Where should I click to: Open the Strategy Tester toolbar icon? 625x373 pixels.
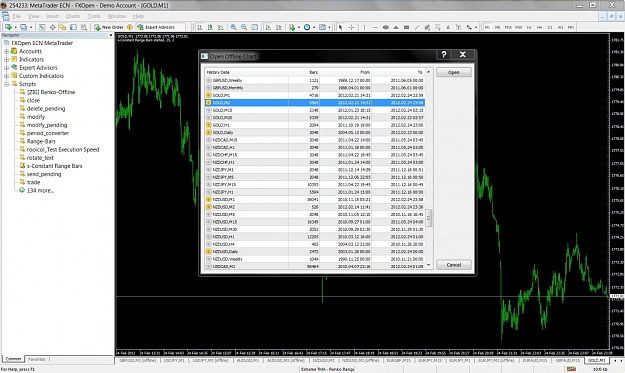click(x=84, y=27)
